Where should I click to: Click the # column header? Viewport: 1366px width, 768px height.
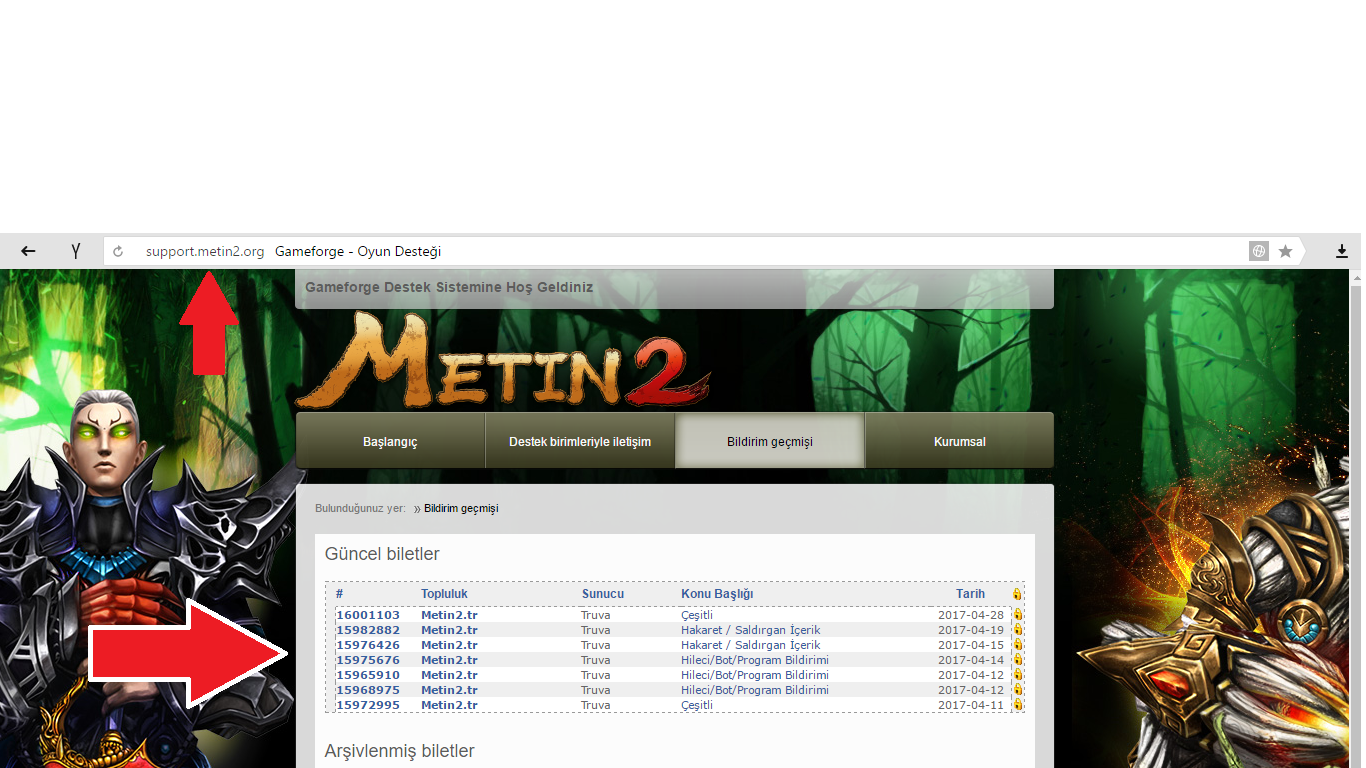[x=340, y=594]
